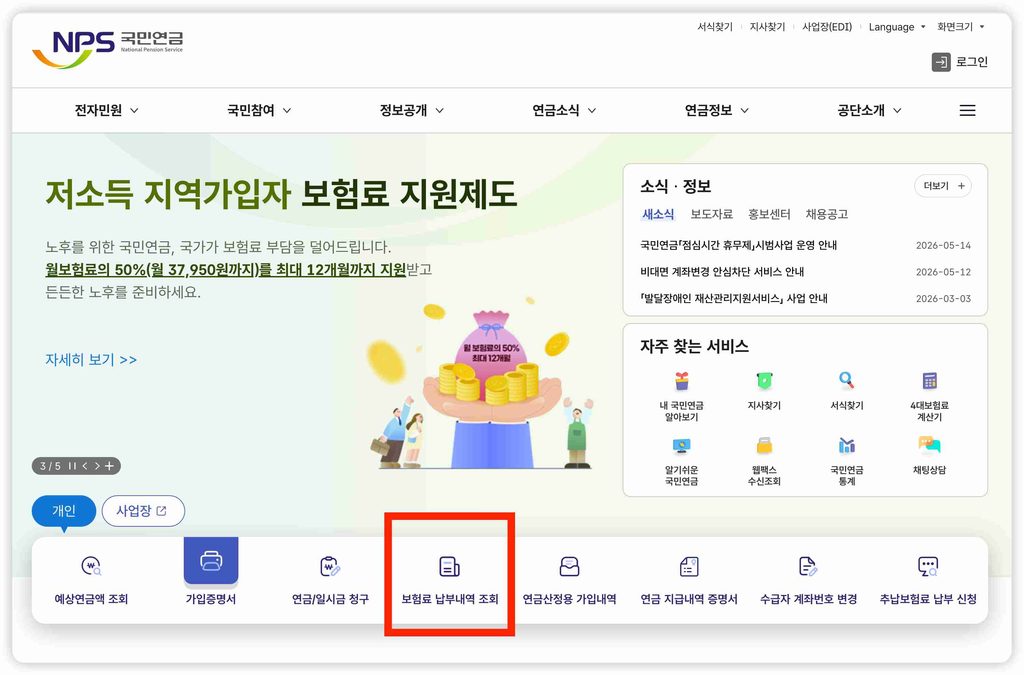Expand the 국민참여 menu
Viewport: 1024px width, 675px height.
[259, 110]
